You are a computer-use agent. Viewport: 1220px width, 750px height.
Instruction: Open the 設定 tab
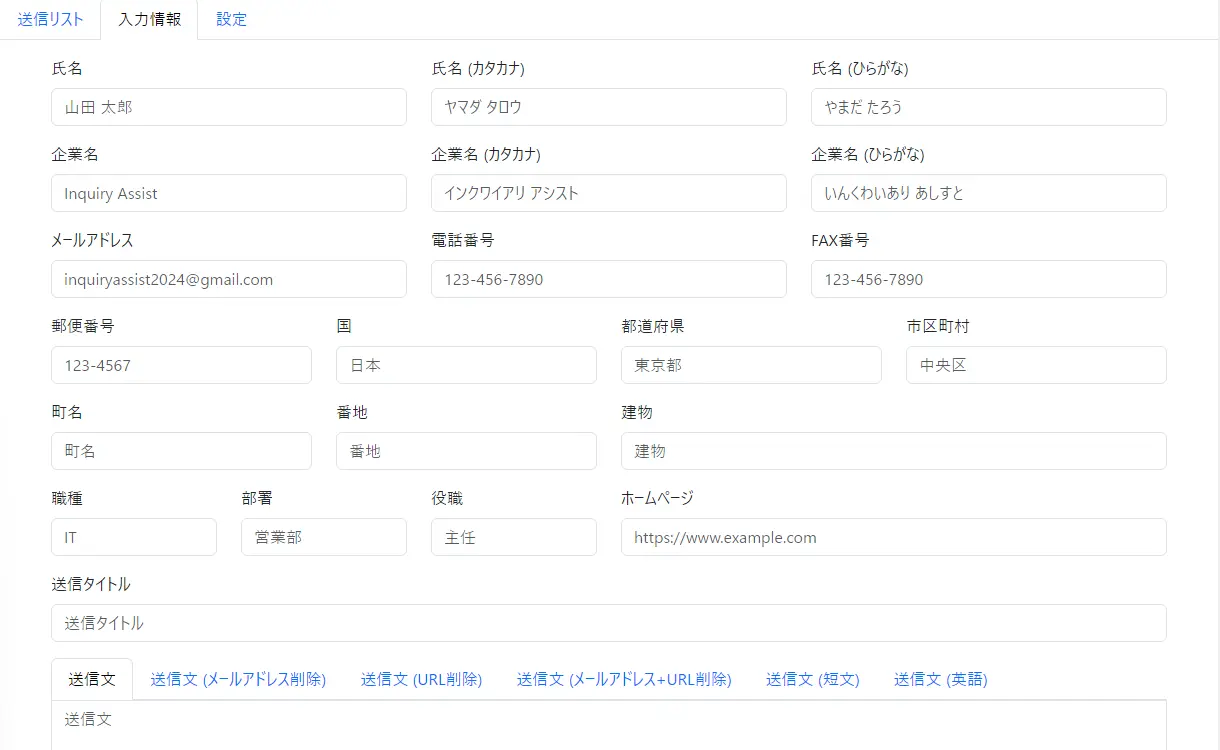pyautogui.click(x=231, y=19)
